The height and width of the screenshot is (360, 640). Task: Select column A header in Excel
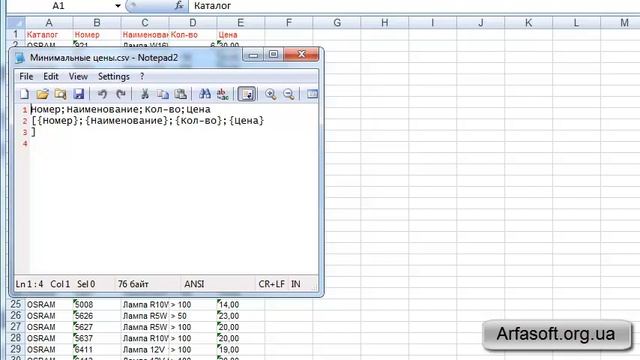(x=49, y=23)
